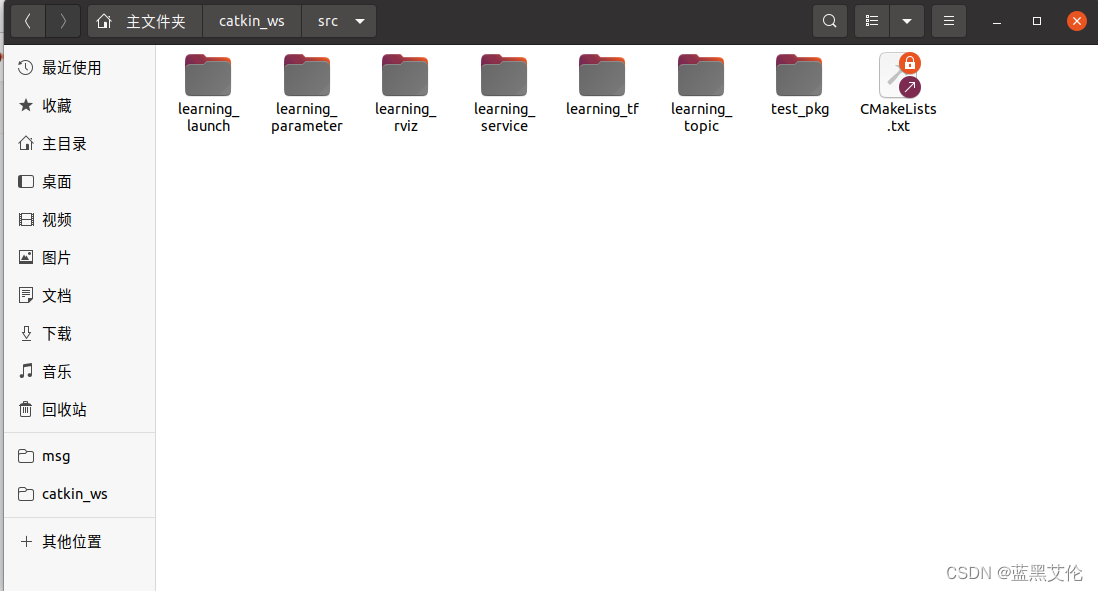Open 音乐 music in sidebar
The image size is (1098, 591).
[x=80, y=371]
